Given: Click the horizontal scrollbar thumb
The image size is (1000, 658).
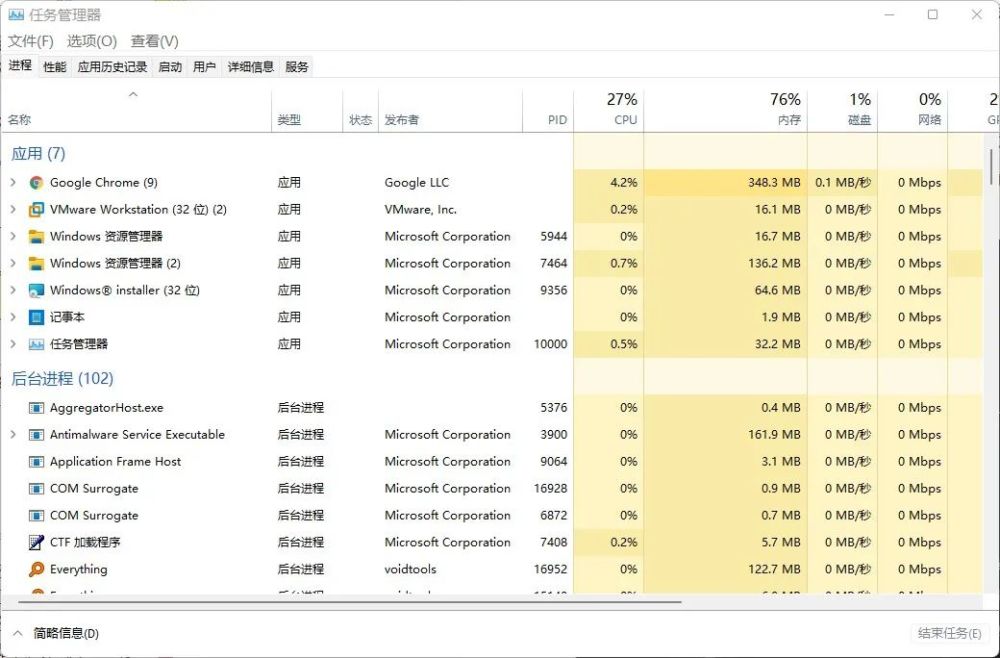Looking at the screenshot, I should [349, 601].
